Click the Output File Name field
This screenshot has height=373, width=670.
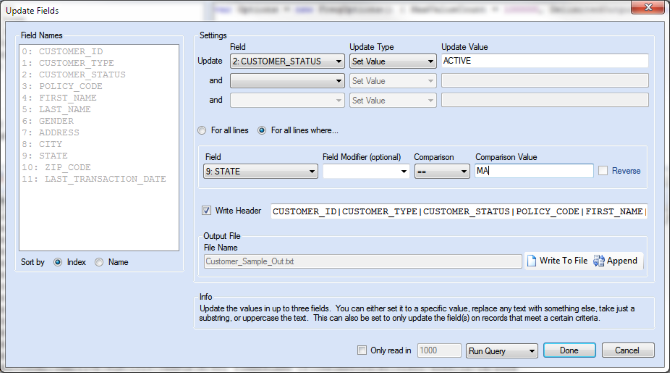[363, 261]
